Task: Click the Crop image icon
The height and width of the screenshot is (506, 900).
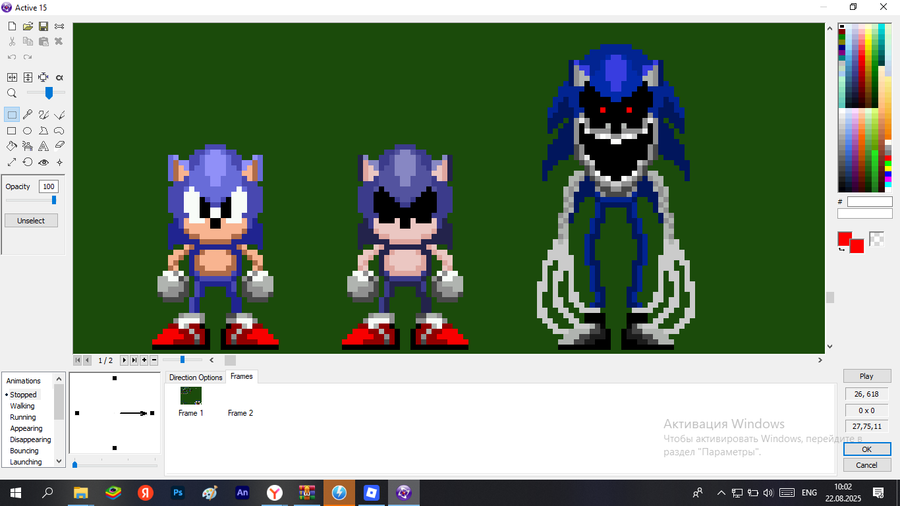Action: [43, 77]
